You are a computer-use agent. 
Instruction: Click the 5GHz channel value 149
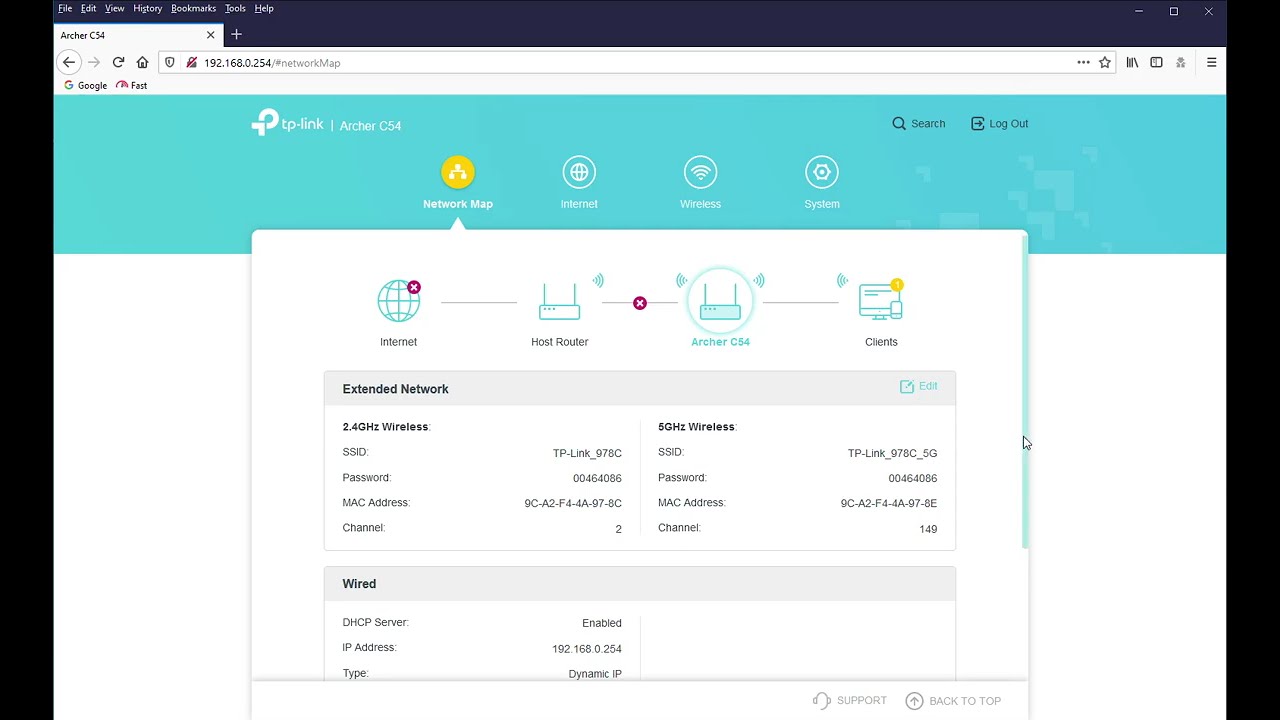coord(928,529)
